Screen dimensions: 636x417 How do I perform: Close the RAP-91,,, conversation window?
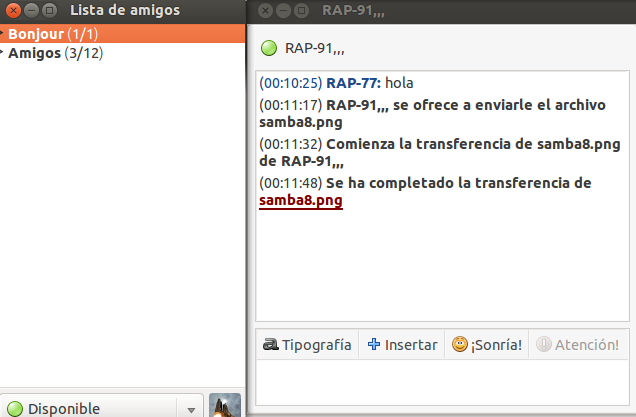click(265, 10)
